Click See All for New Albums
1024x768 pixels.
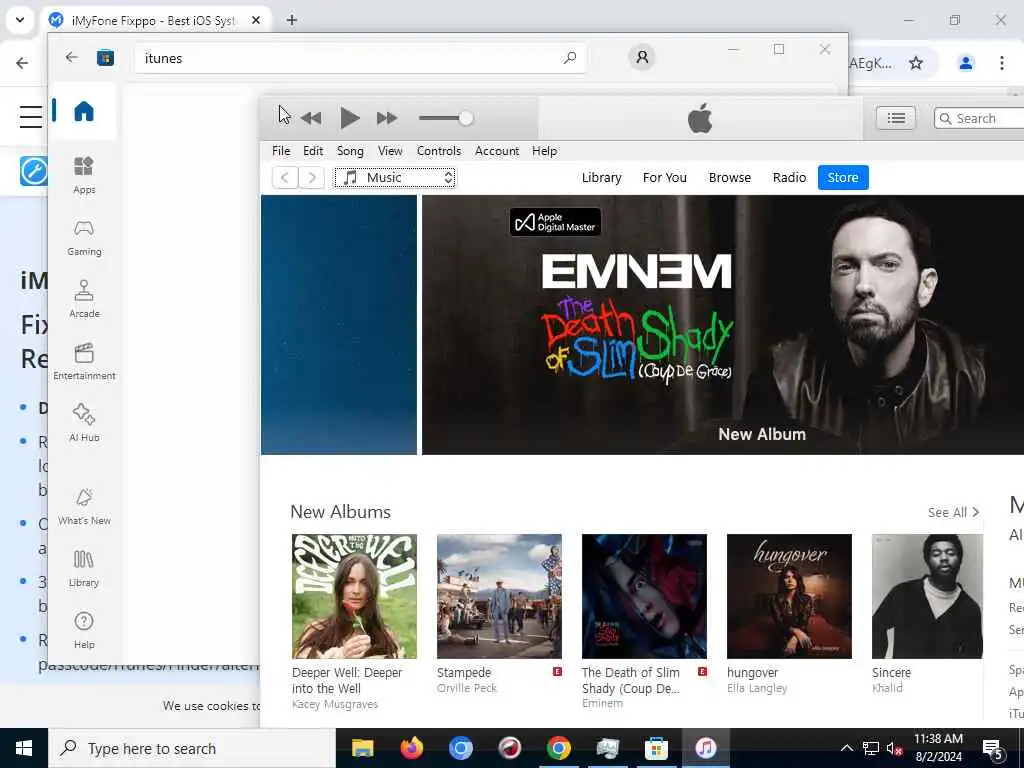pyautogui.click(x=953, y=513)
